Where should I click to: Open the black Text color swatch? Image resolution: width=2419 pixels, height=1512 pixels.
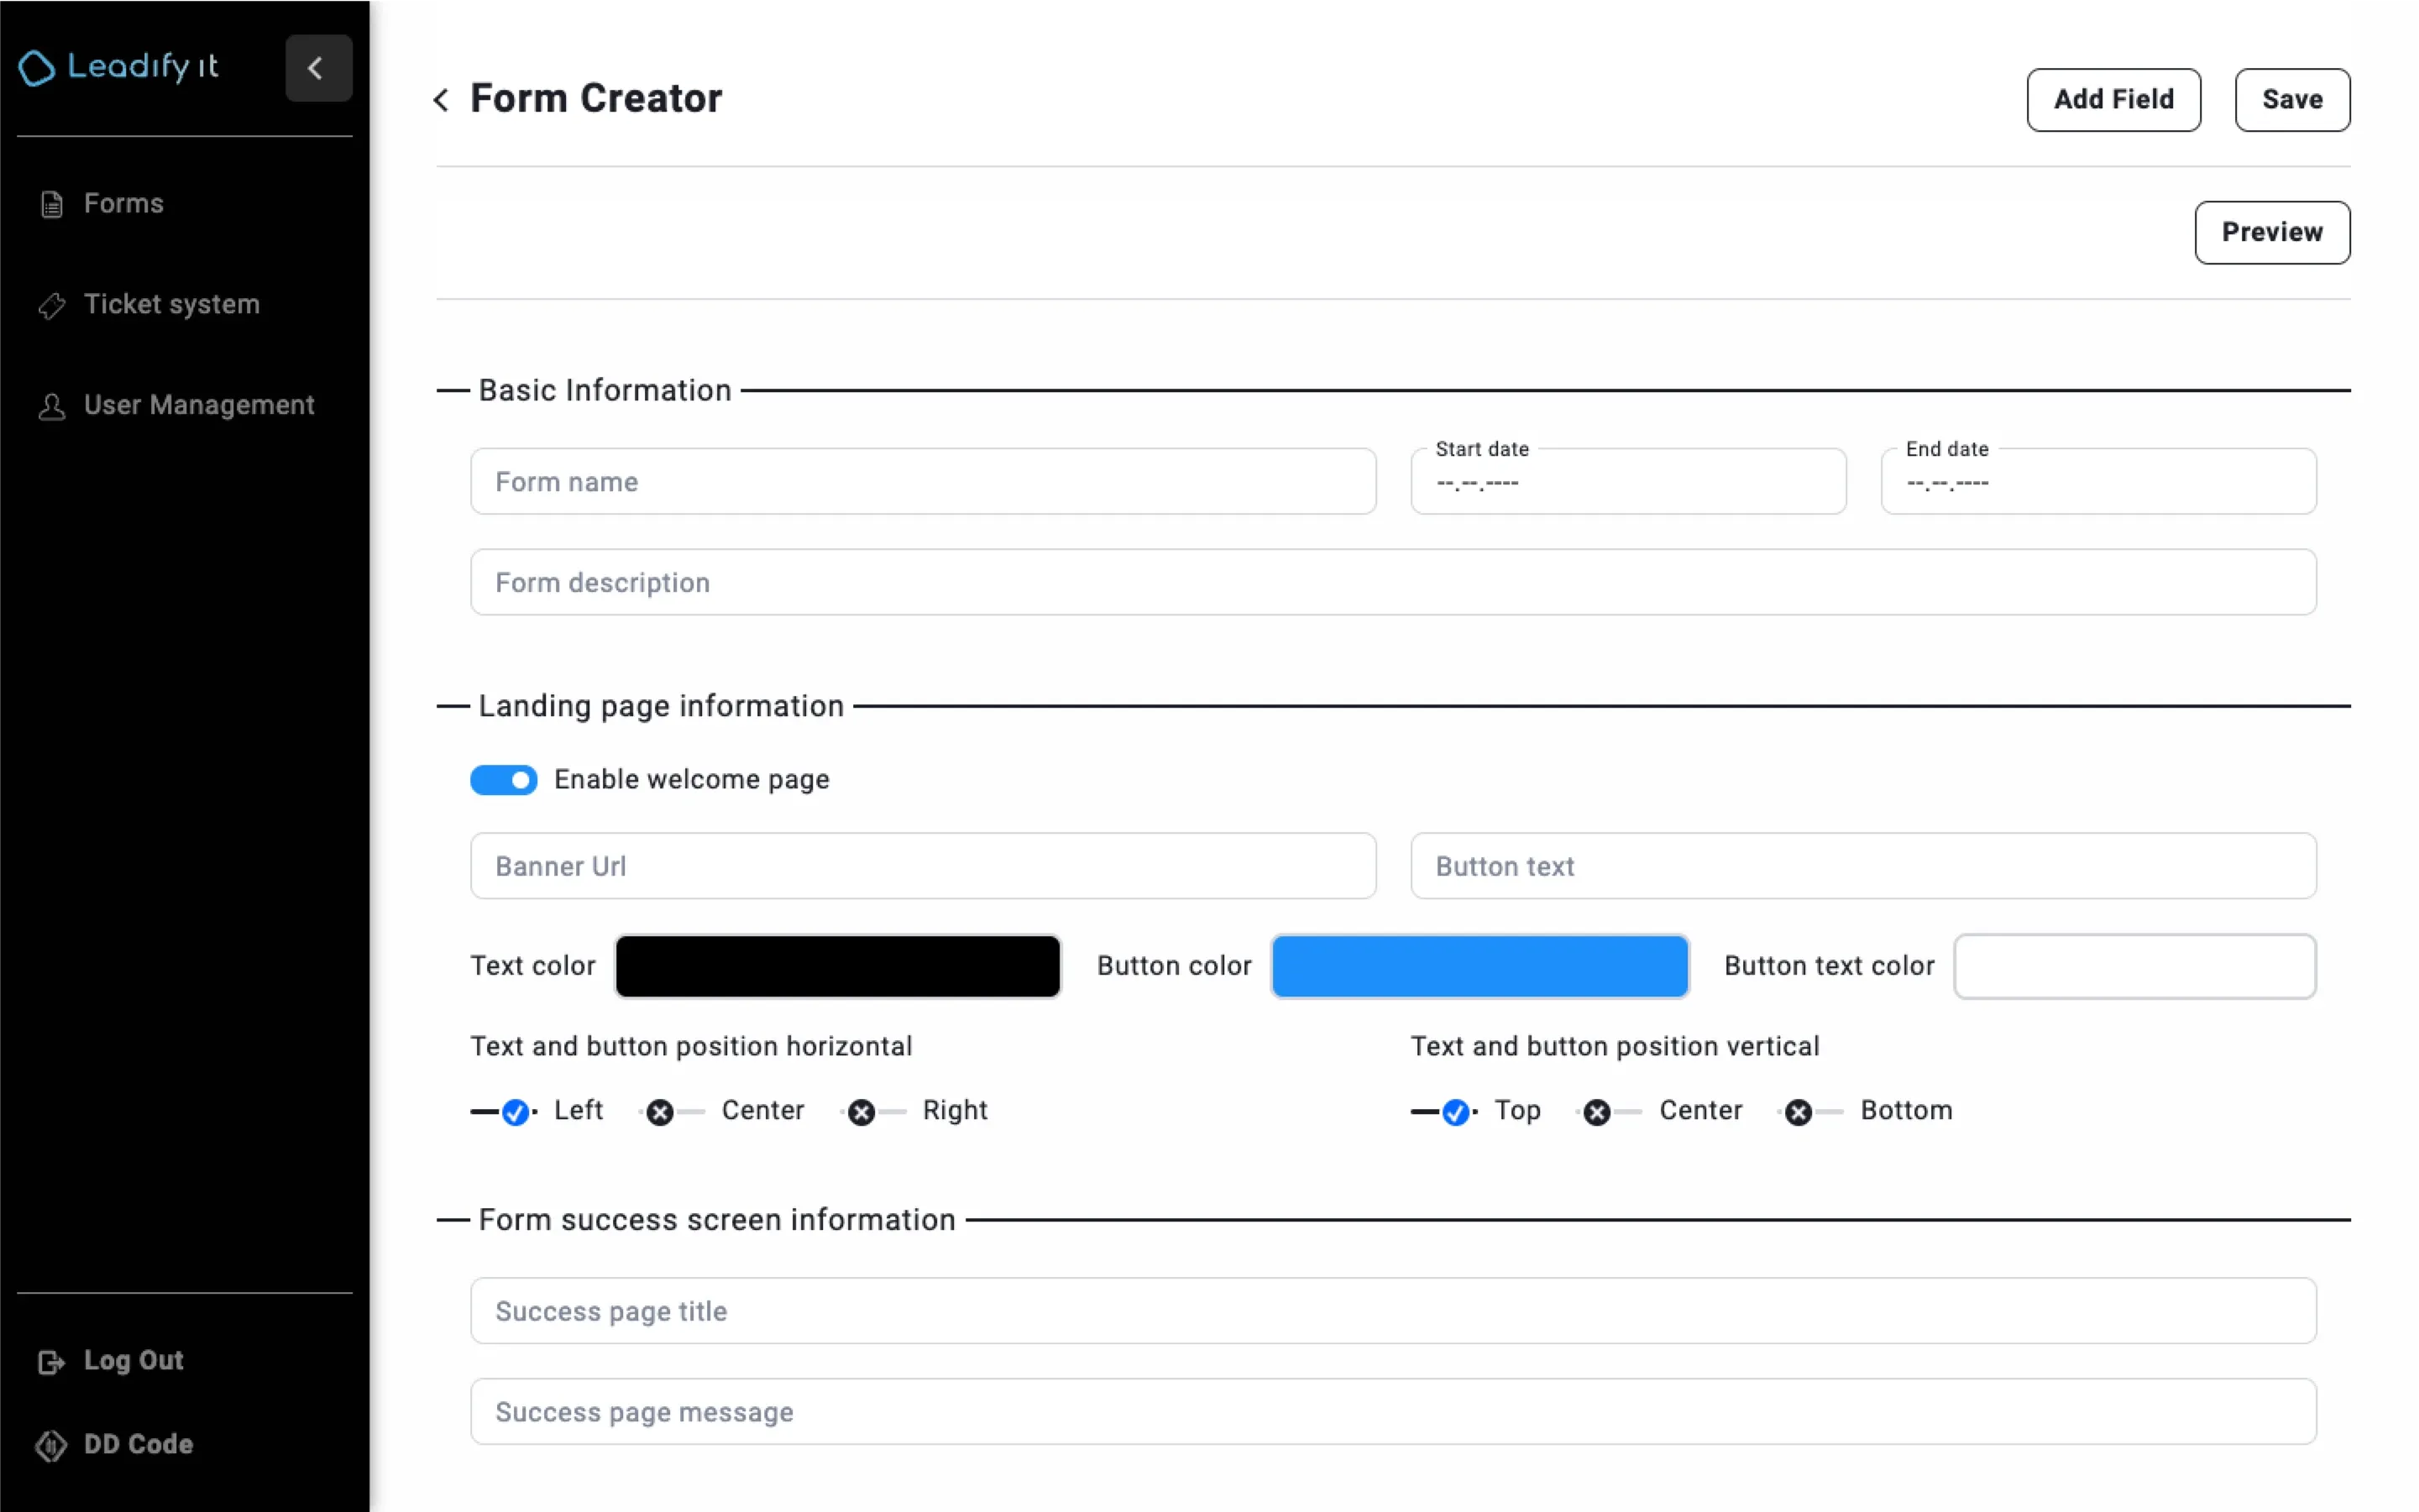coord(838,966)
